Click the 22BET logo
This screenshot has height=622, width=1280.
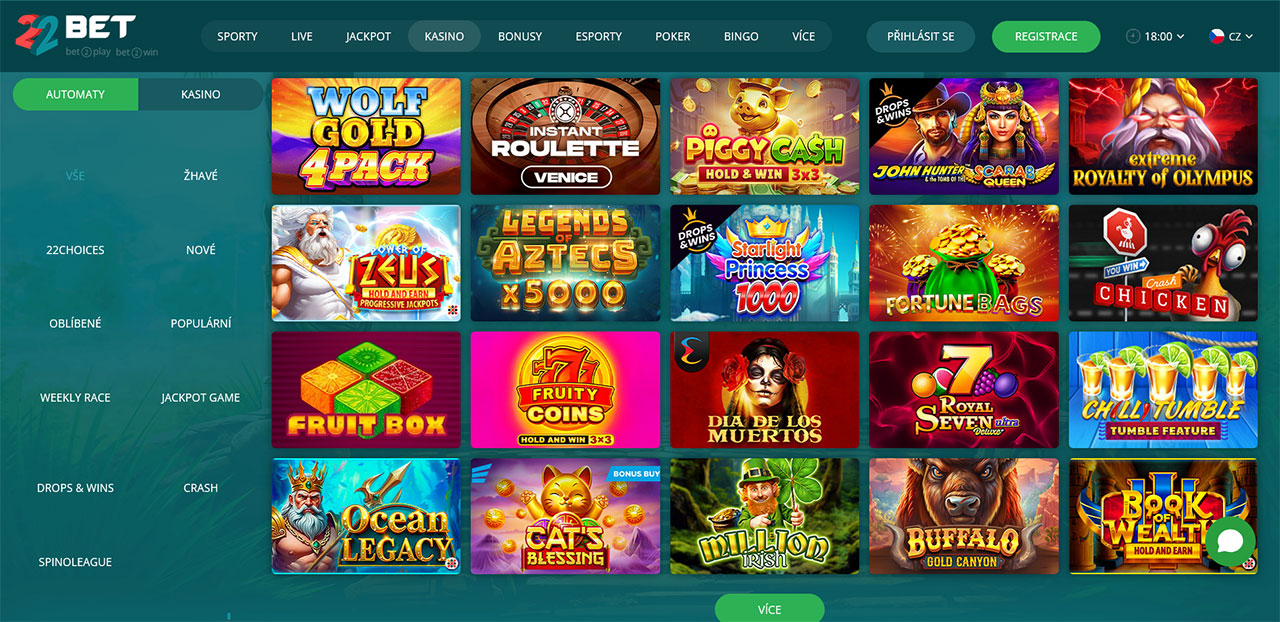click(x=76, y=36)
